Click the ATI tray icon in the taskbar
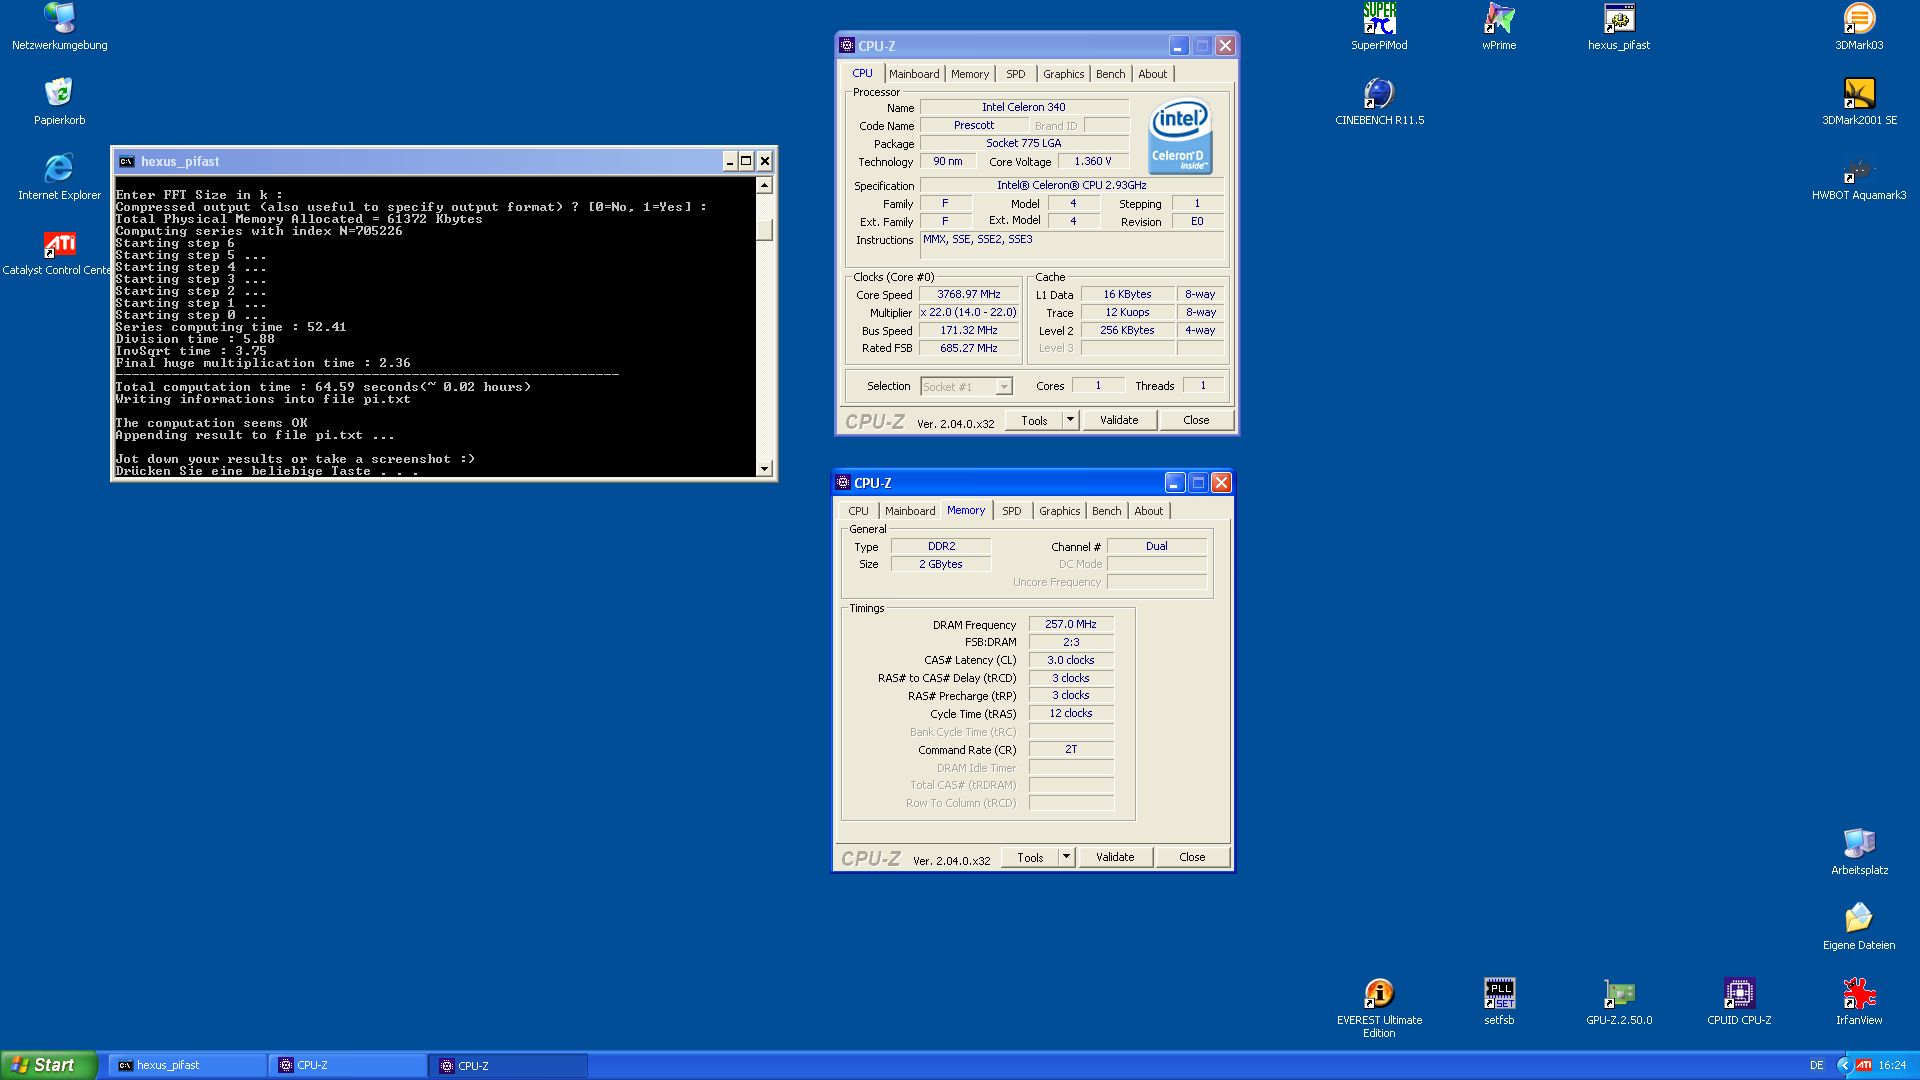 pyautogui.click(x=1863, y=1065)
